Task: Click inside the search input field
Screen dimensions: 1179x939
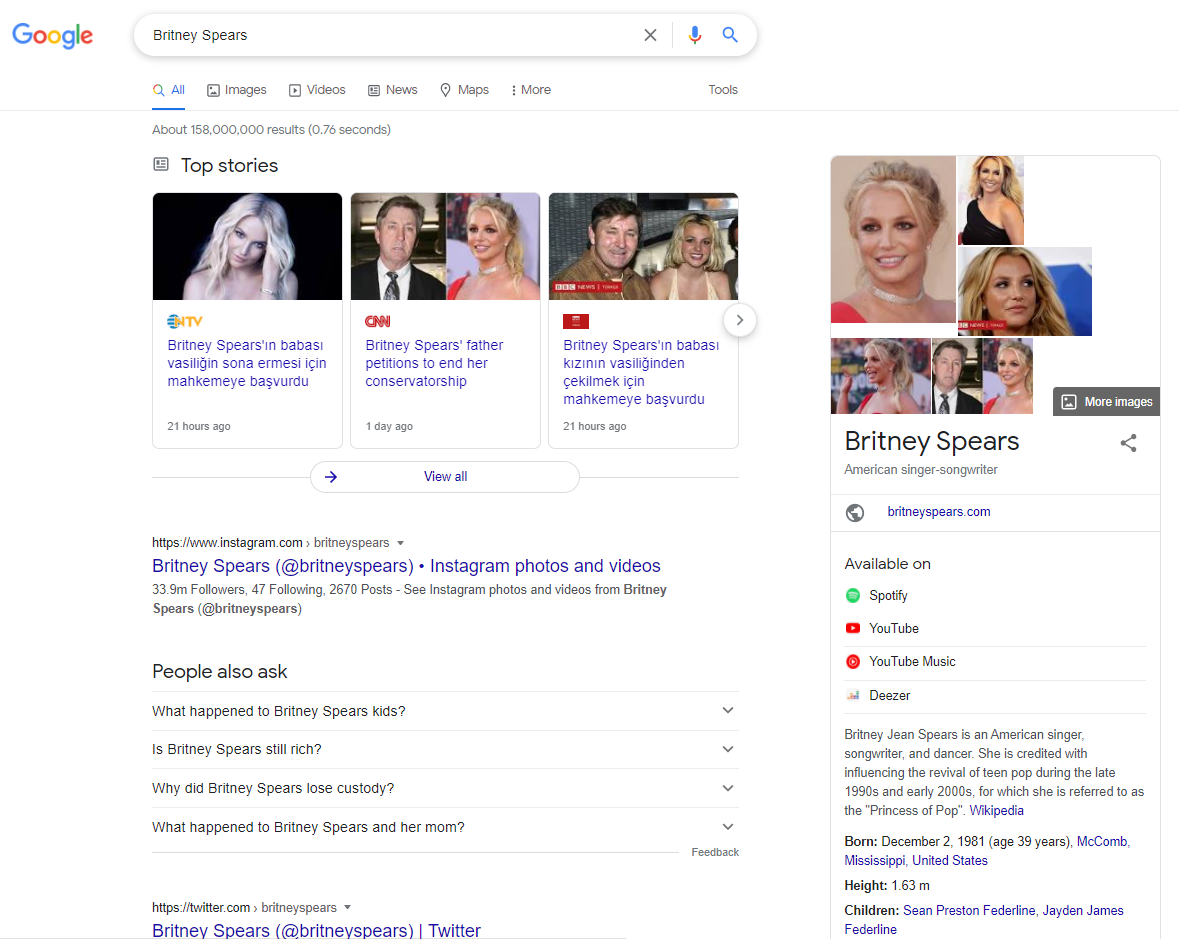Action: (x=390, y=35)
